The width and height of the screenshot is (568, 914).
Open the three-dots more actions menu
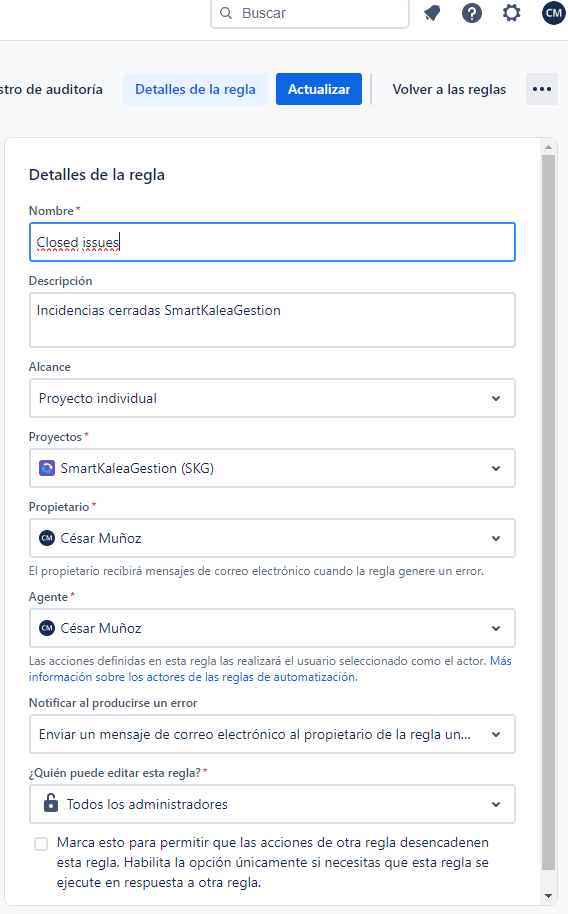(x=542, y=89)
